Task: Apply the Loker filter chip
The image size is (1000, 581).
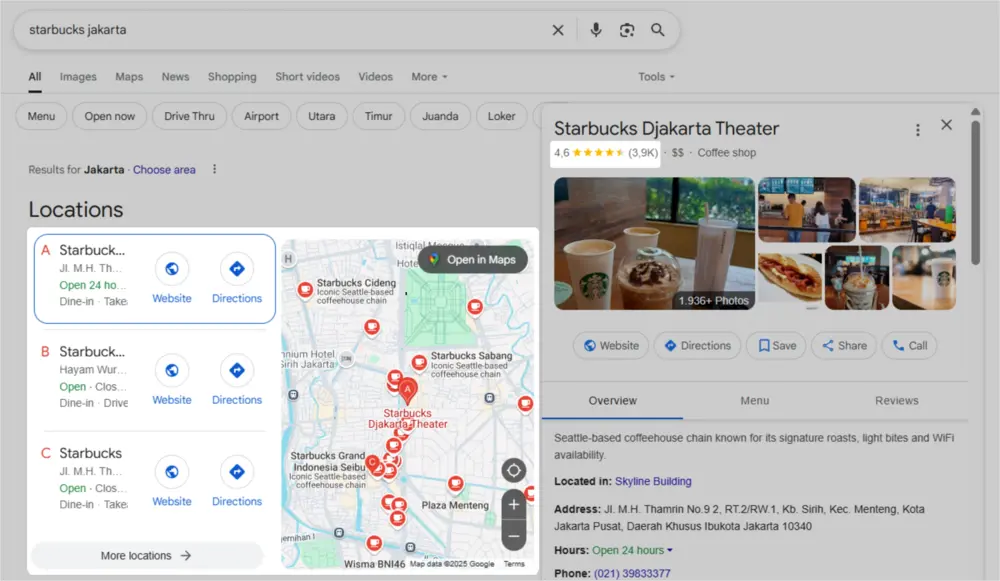Action: (x=501, y=116)
